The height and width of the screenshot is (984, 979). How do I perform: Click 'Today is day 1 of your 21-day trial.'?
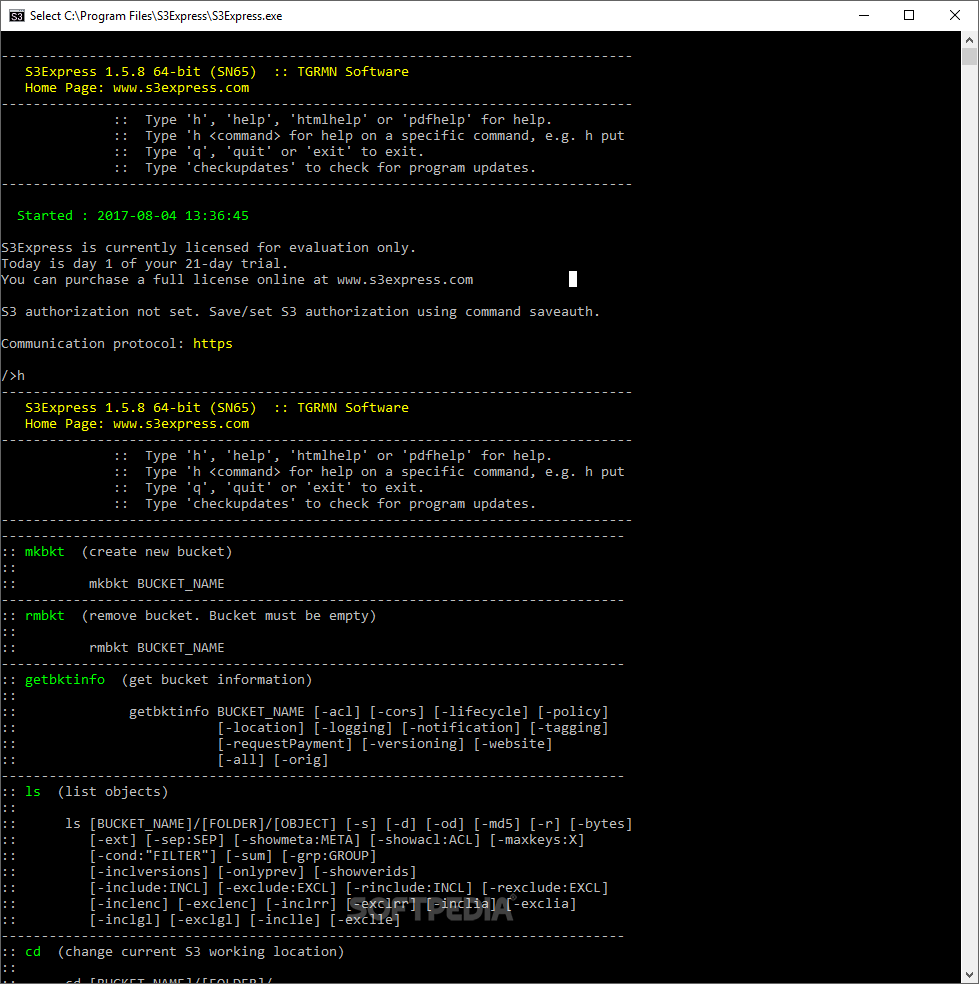144,264
